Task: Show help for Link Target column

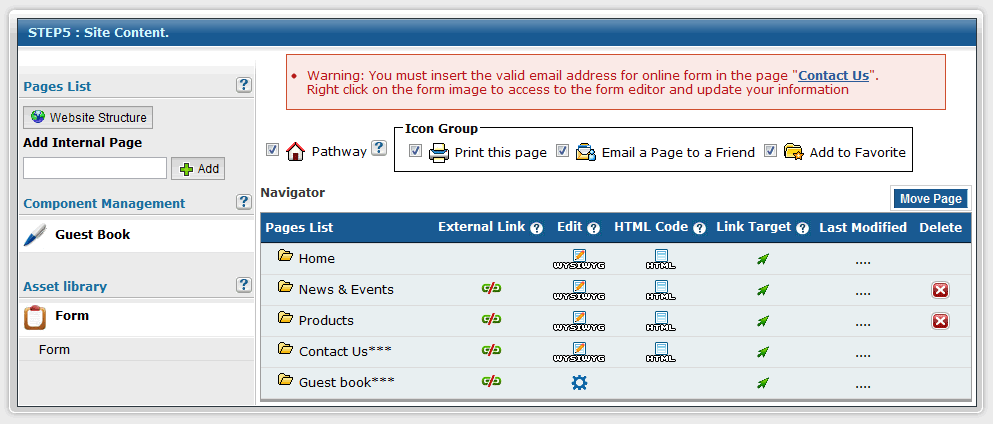Action: 803,228
